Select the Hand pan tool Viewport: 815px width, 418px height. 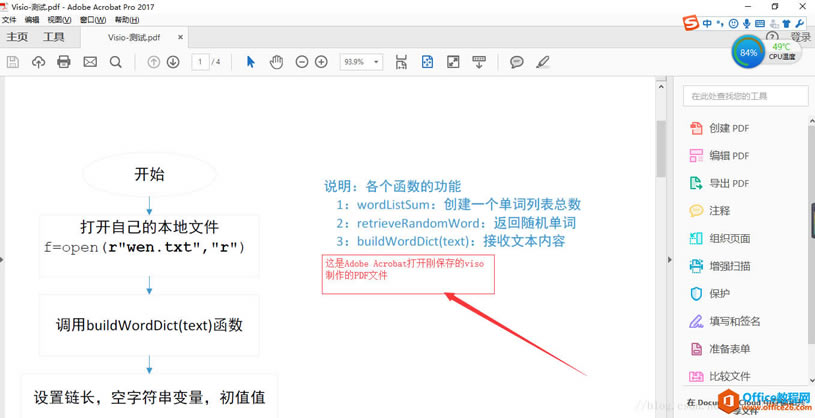(x=276, y=62)
